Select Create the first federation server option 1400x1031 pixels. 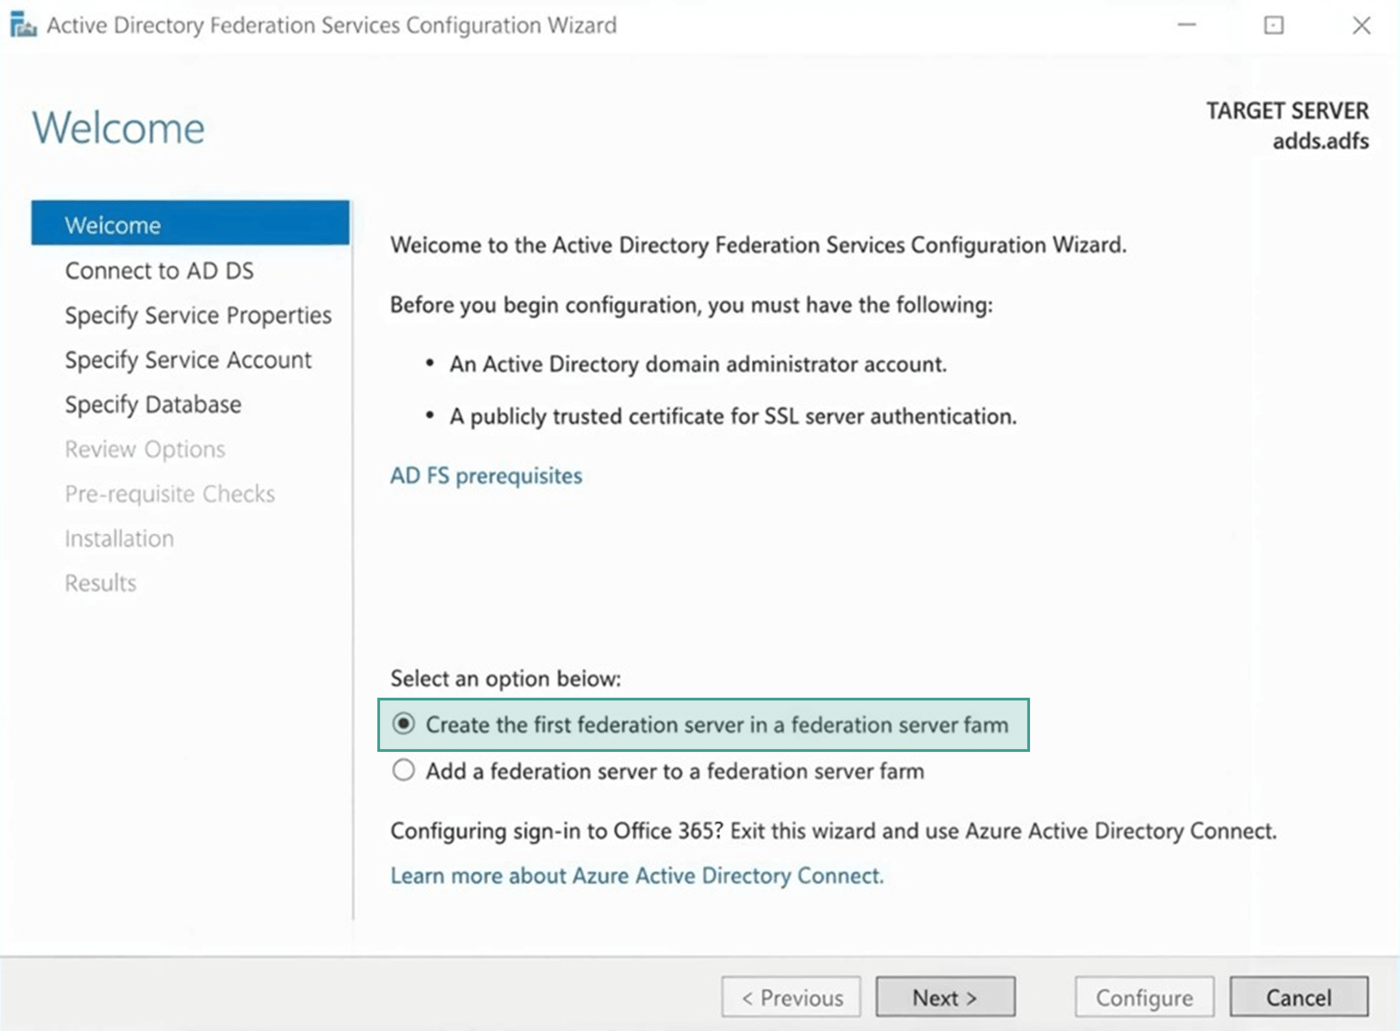tap(404, 724)
